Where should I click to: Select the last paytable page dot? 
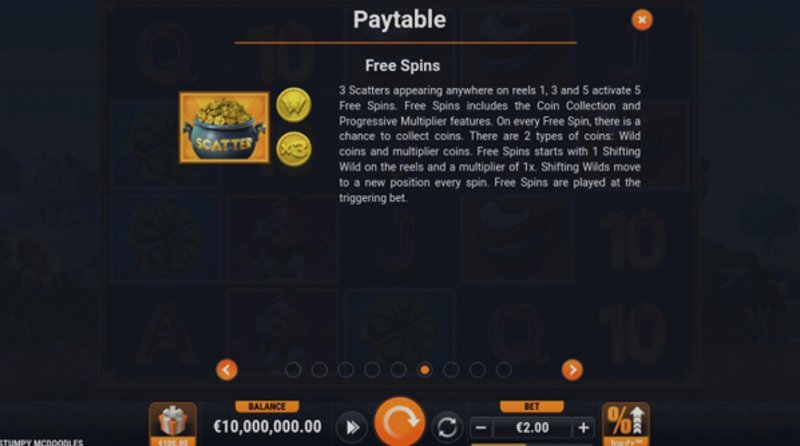(504, 369)
